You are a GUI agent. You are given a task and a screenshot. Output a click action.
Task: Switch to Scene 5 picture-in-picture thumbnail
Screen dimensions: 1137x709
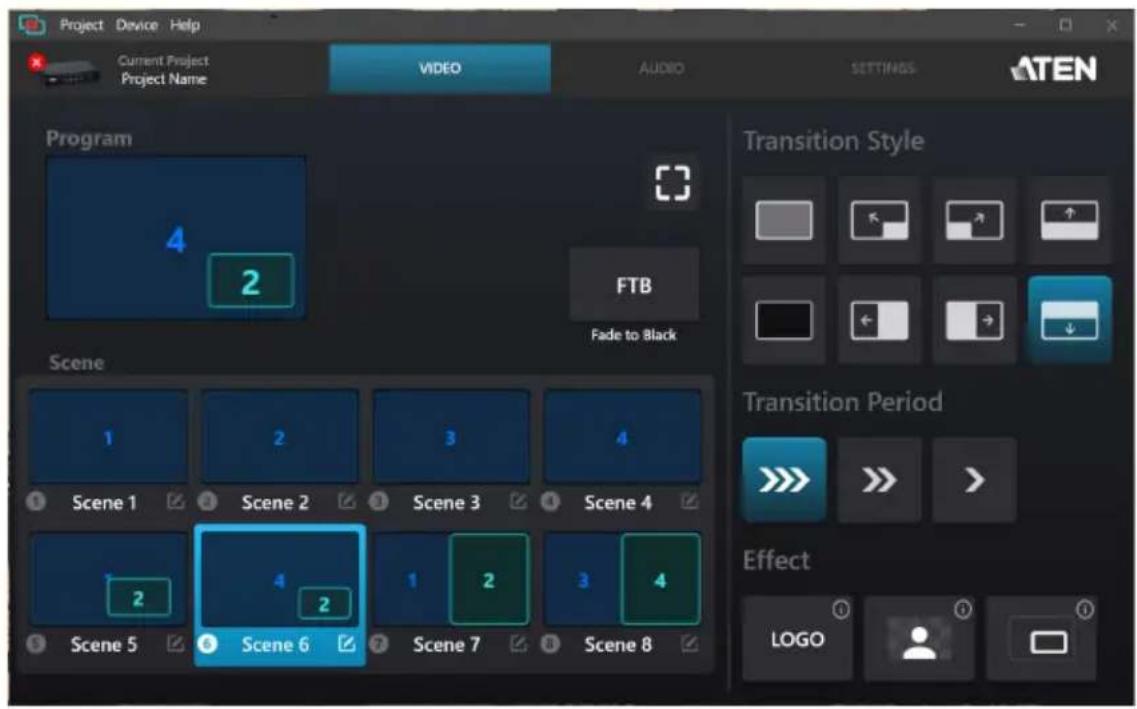[108, 579]
